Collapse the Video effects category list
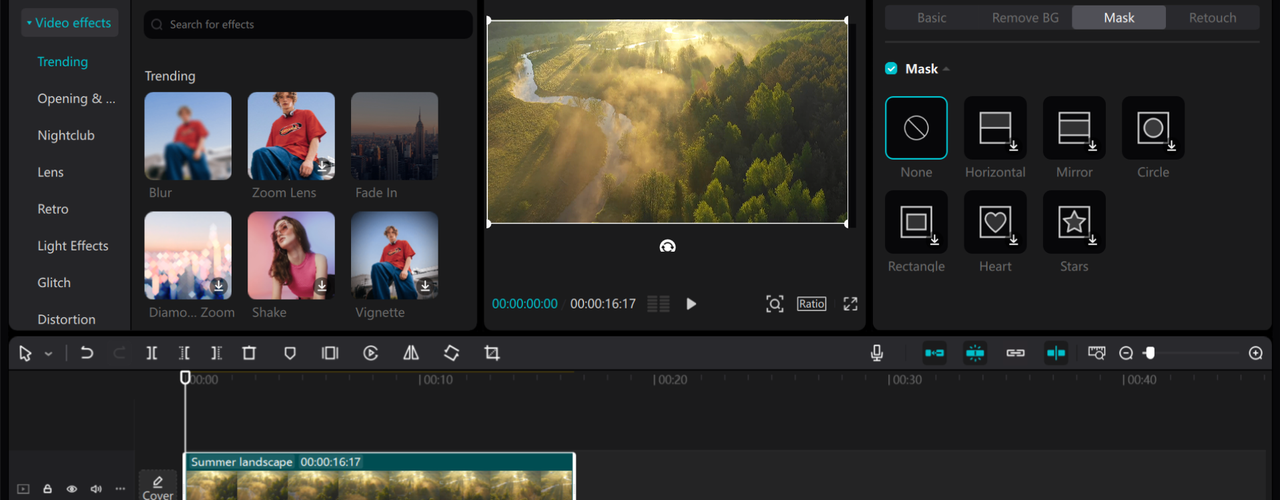Screen dimensions: 1280x500 click(x=30, y=23)
